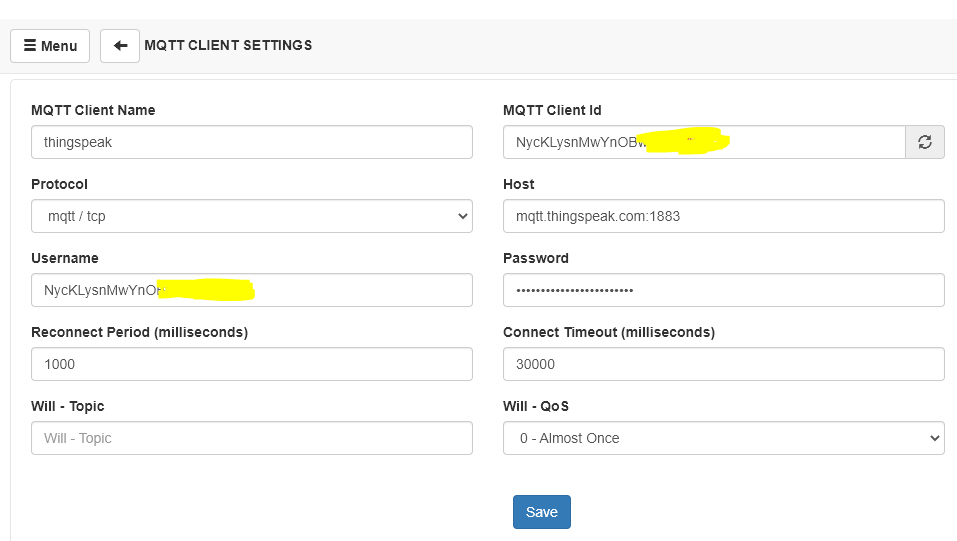
Task: Click the MQTT CLIENT SETTINGS page title
Action: click(x=228, y=45)
